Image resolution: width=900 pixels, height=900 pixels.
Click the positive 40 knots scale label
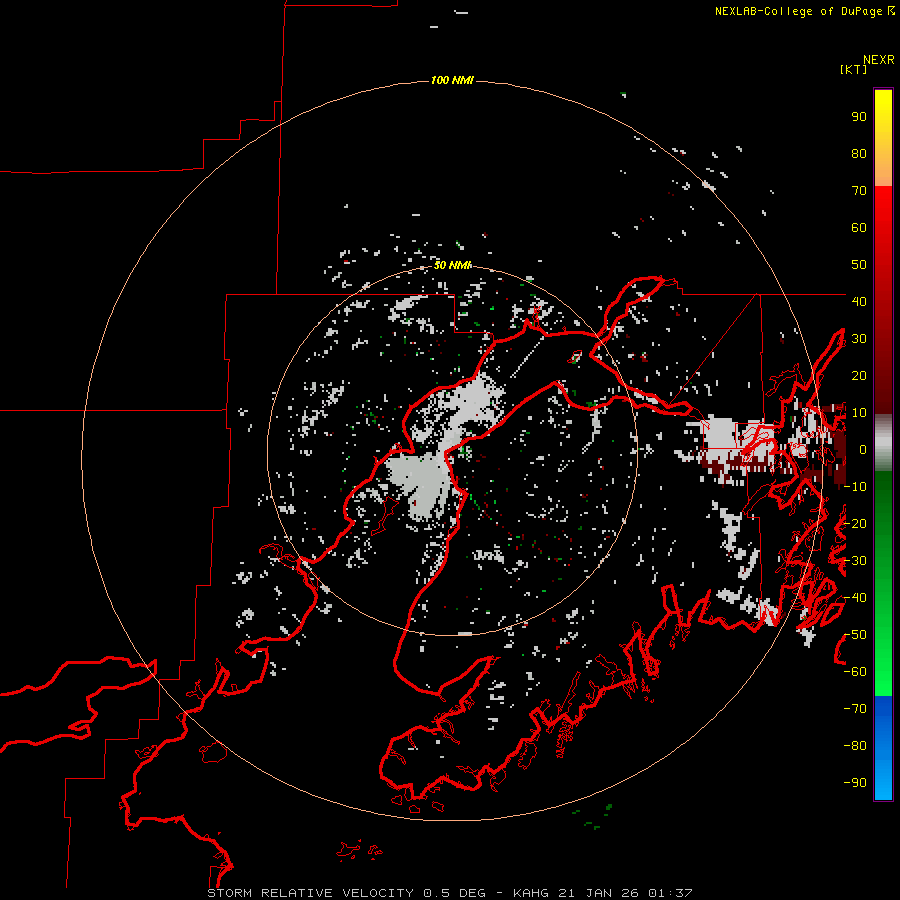859,301
